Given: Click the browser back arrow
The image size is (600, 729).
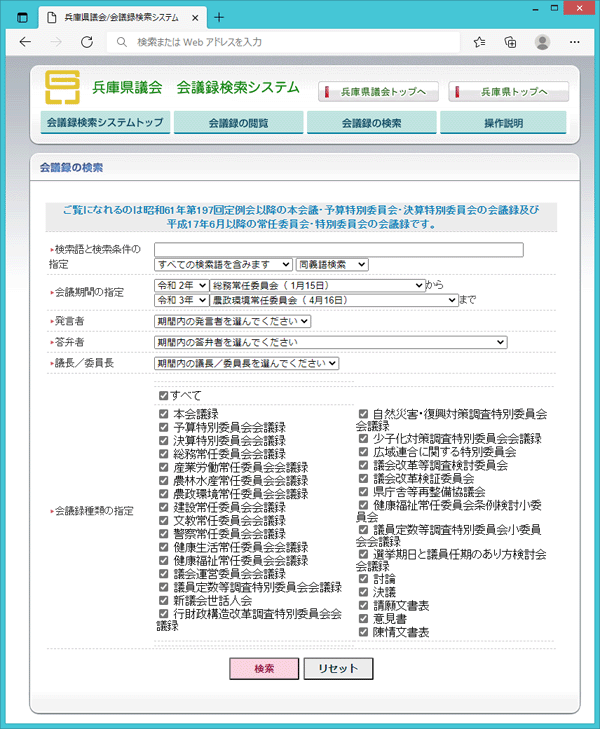Looking at the screenshot, I should [x=25, y=42].
